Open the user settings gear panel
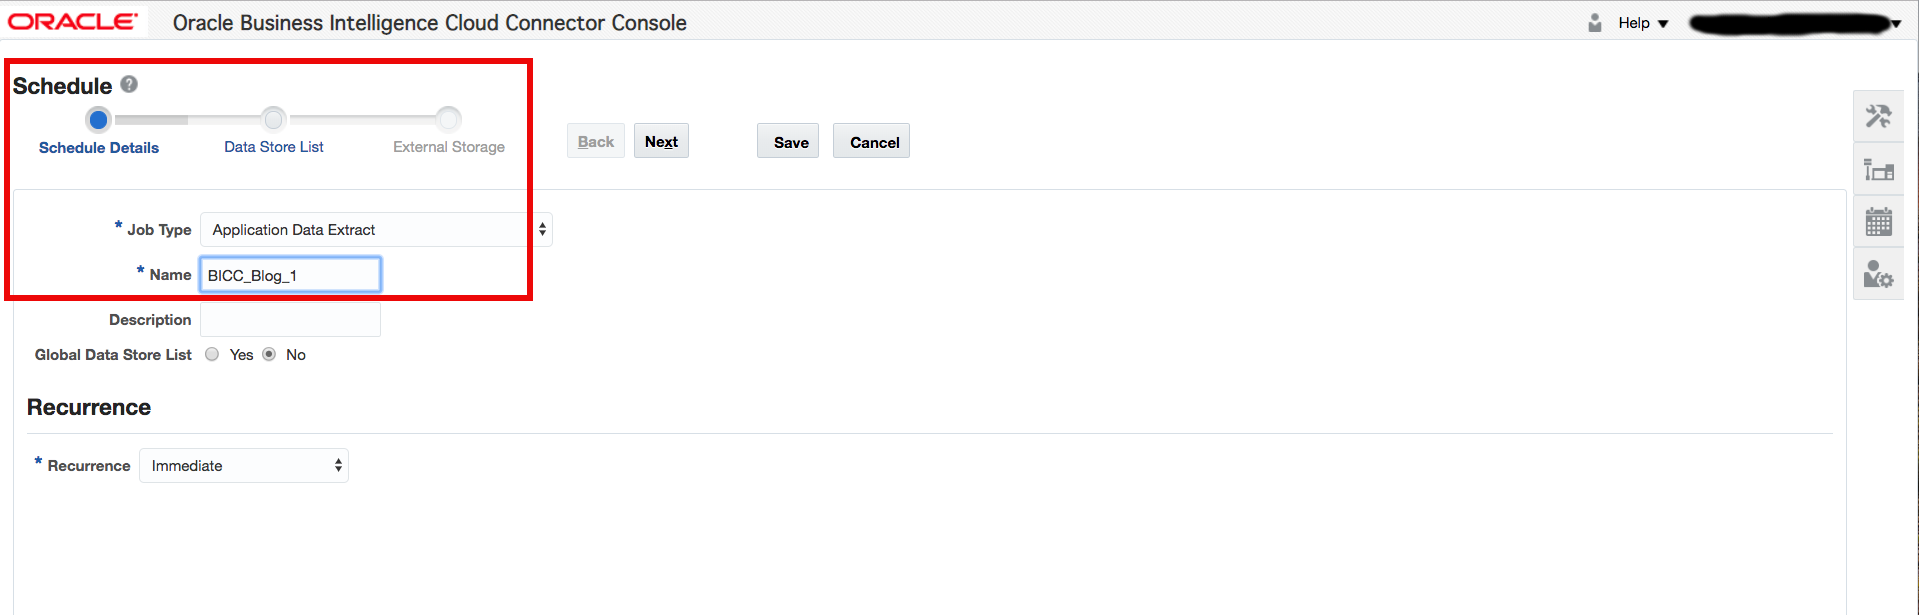 coord(1878,274)
